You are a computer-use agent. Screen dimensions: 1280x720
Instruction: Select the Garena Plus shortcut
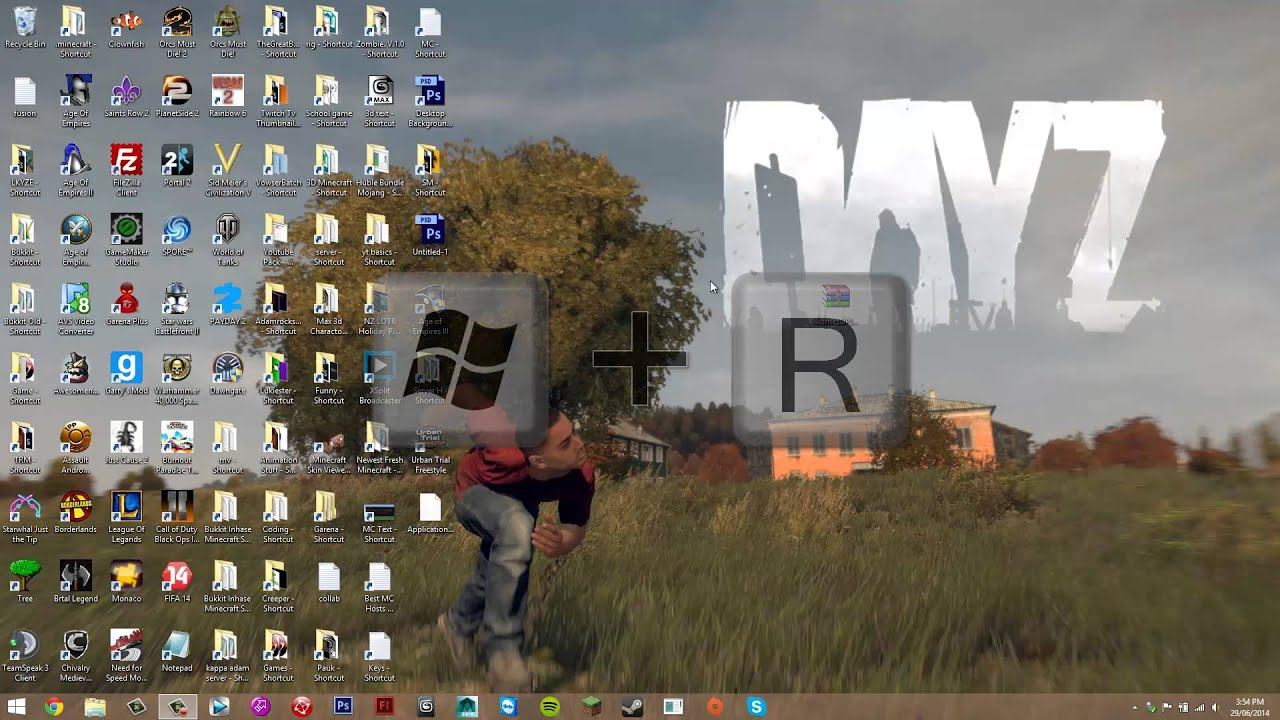point(126,305)
